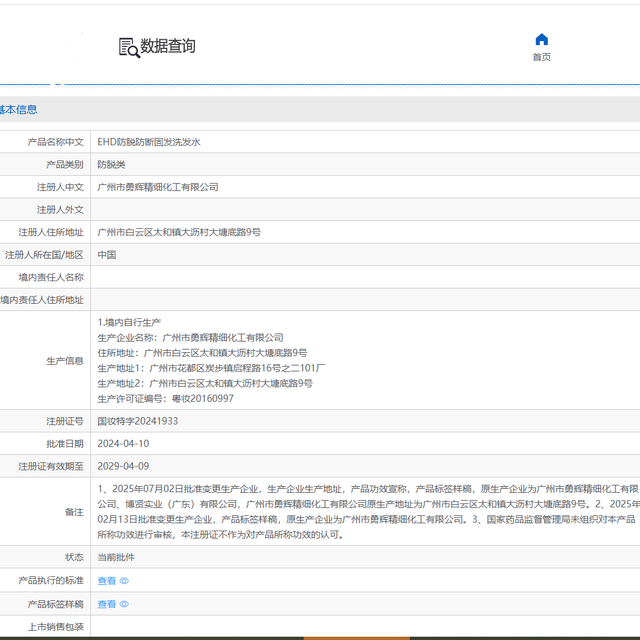Click the 注册人所在国/地区 label
The height and width of the screenshot is (640, 640).
point(44,255)
